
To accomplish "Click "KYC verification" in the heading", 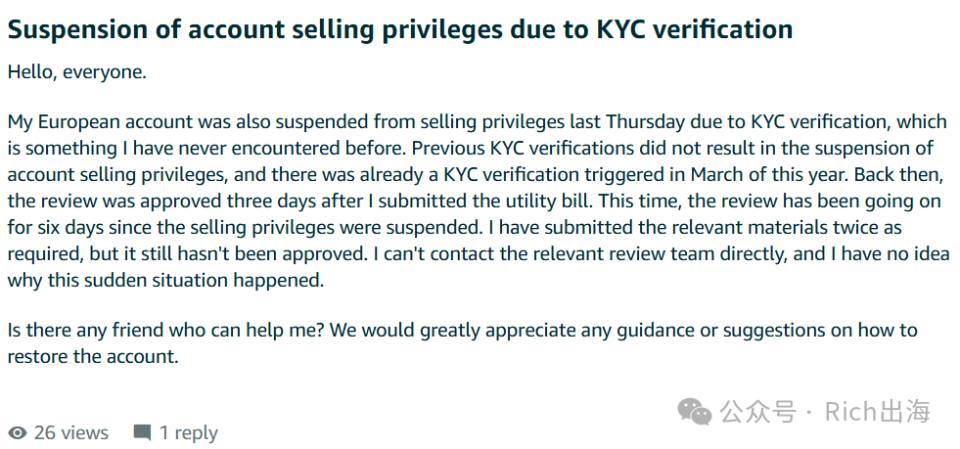I will pyautogui.click(x=695, y=29).
